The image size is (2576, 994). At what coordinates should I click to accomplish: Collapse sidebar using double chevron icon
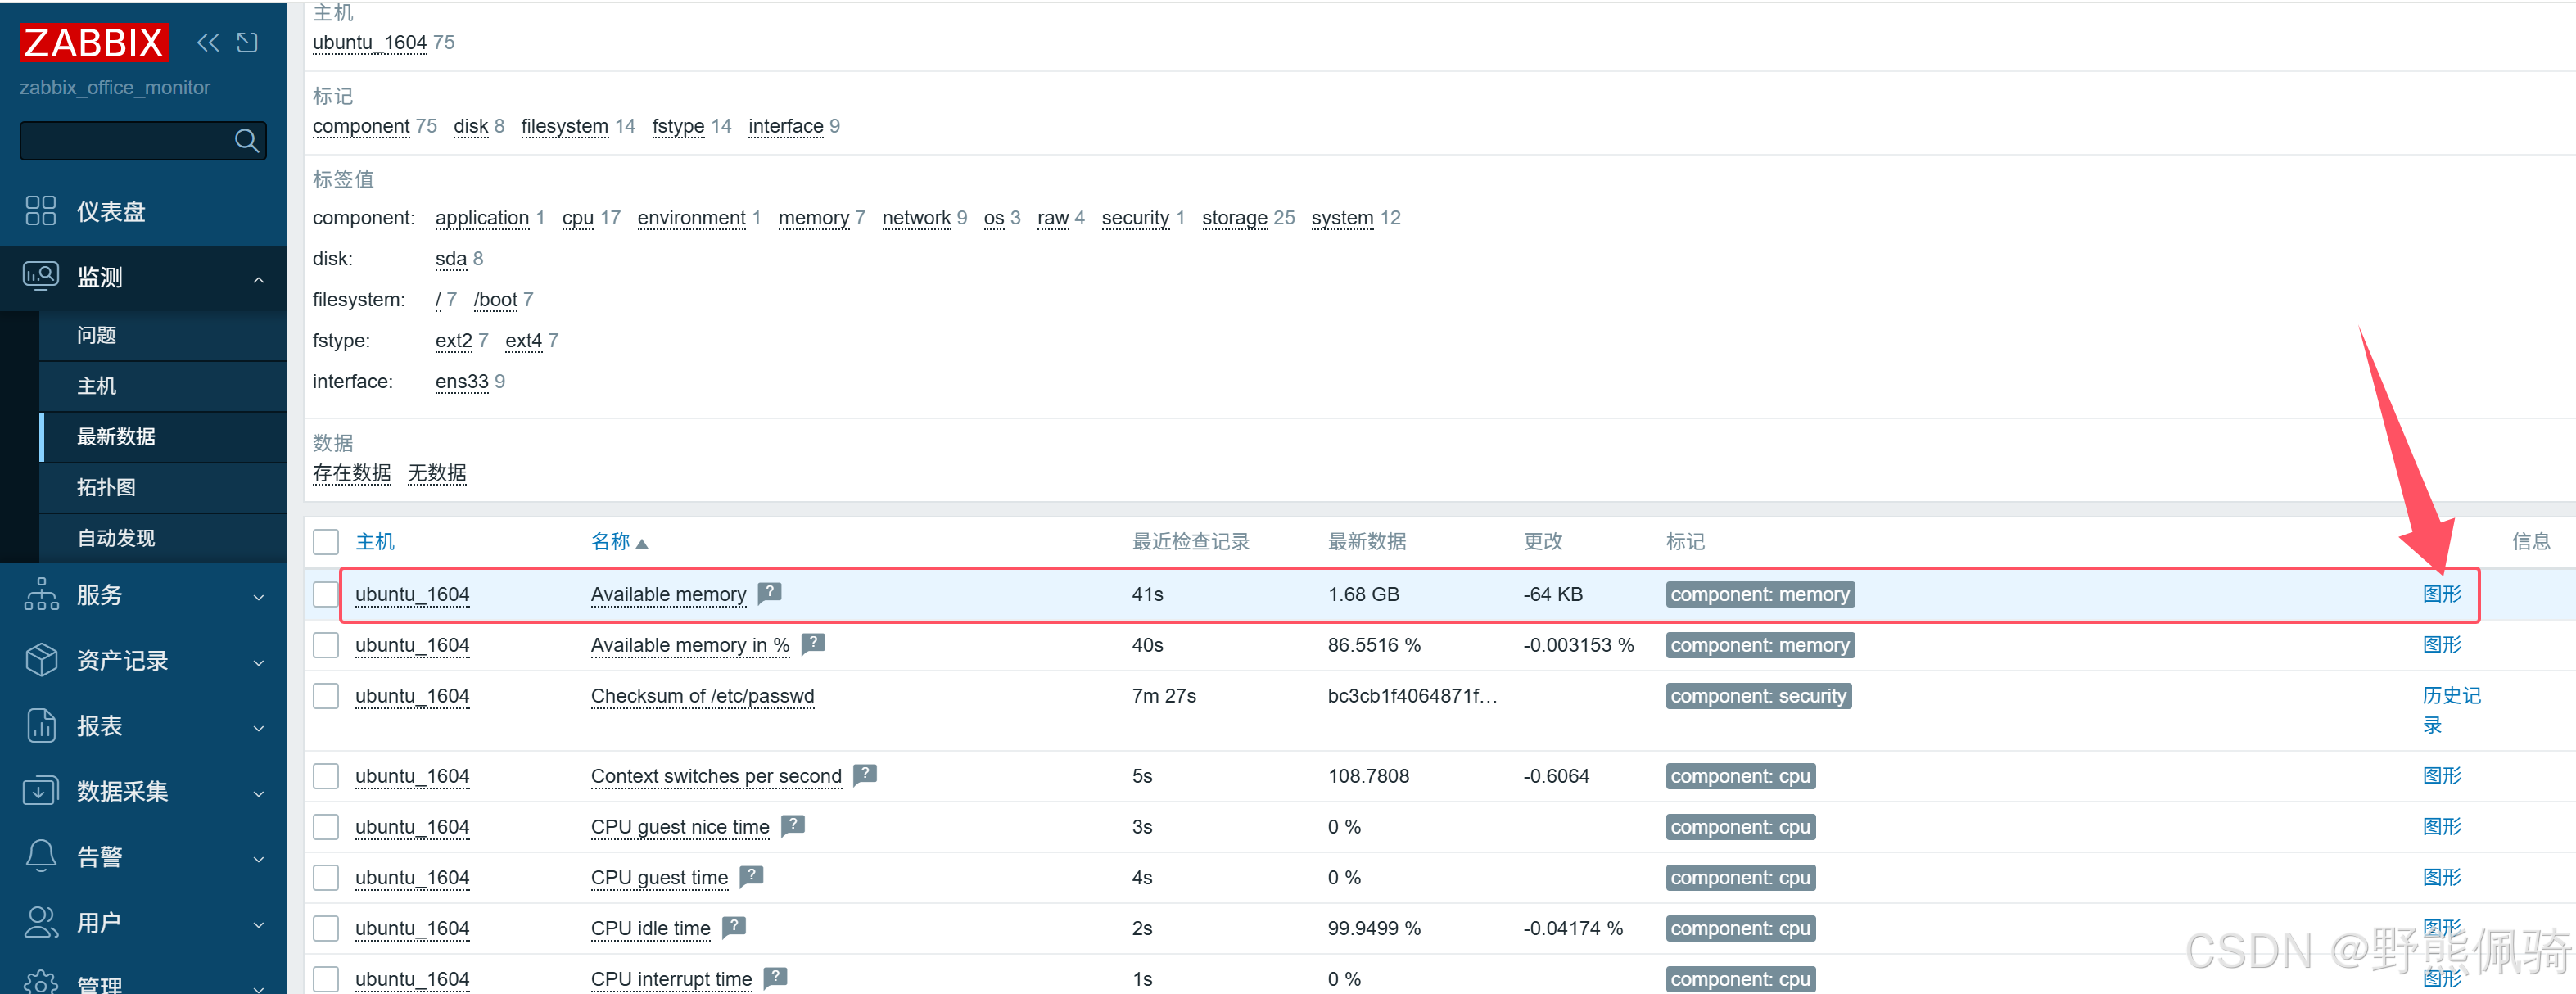tap(208, 42)
